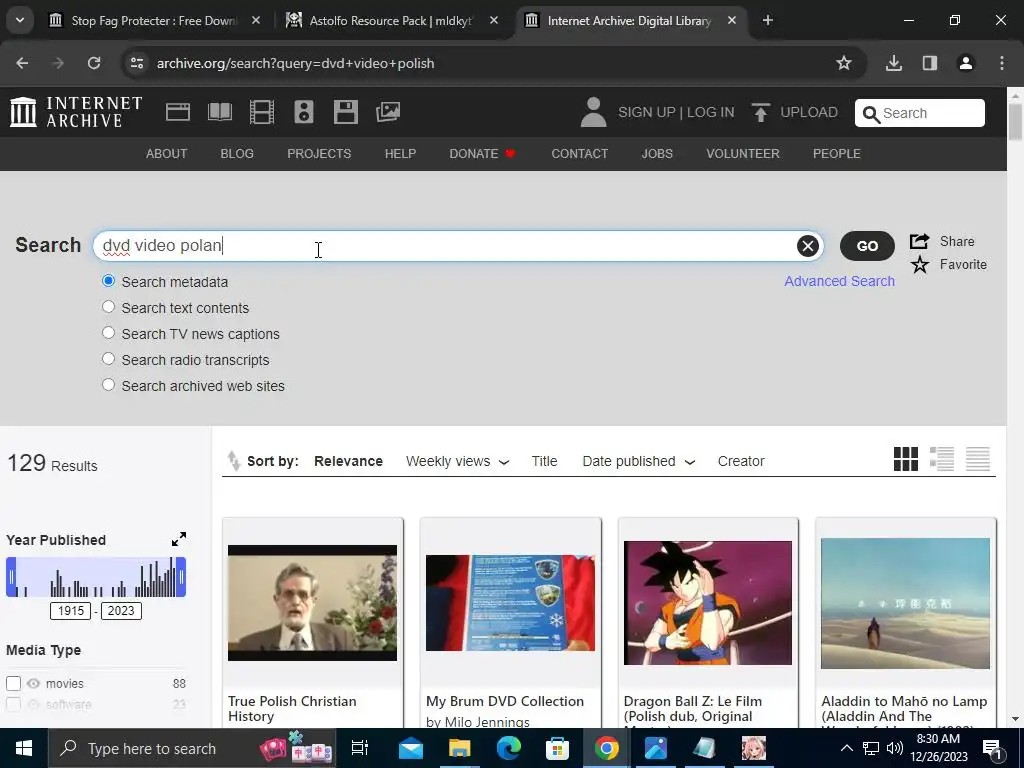Open the Images icon

click(388, 112)
